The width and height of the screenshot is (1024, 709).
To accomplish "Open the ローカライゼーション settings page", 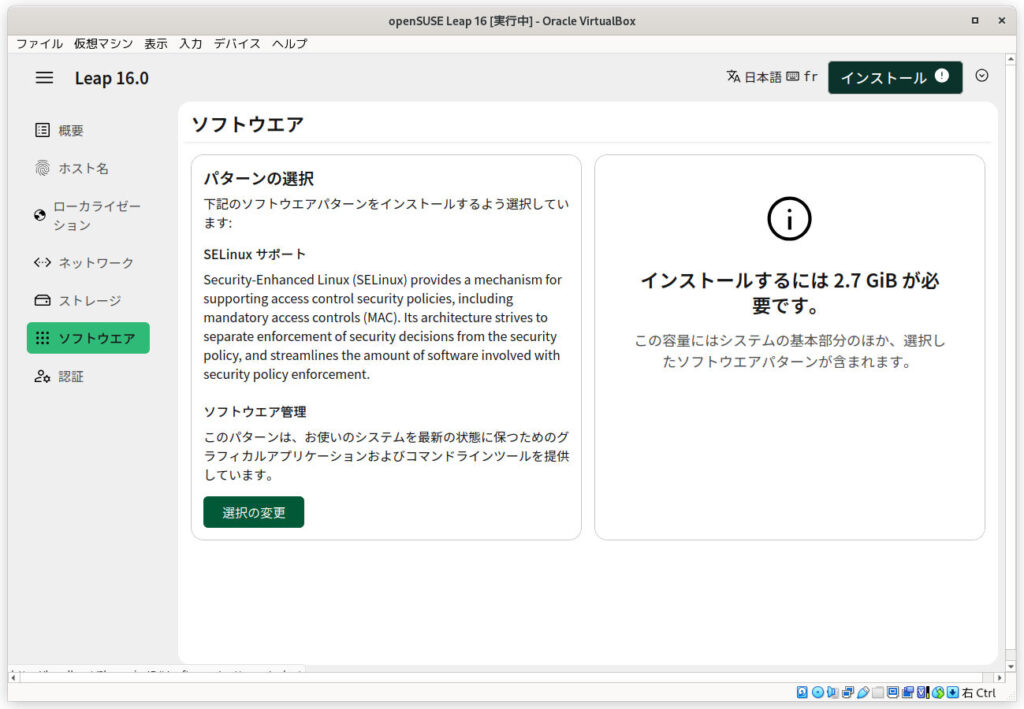I will pyautogui.click(x=88, y=215).
